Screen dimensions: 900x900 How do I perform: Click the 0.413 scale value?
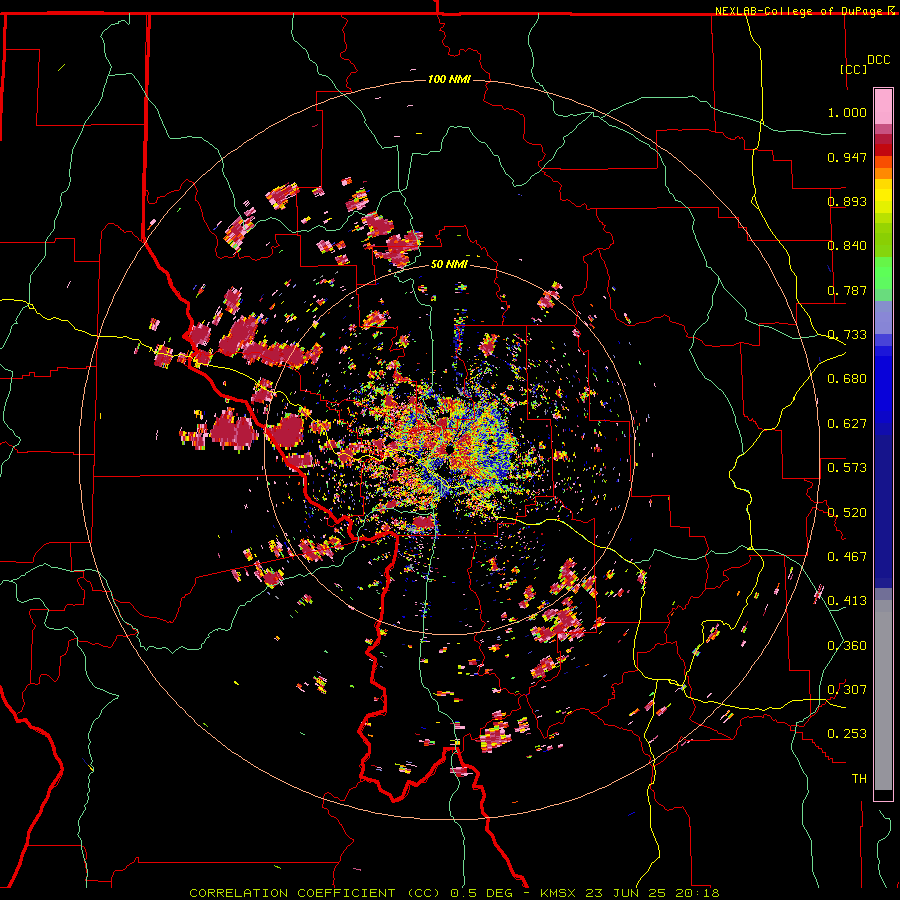(847, 601)
